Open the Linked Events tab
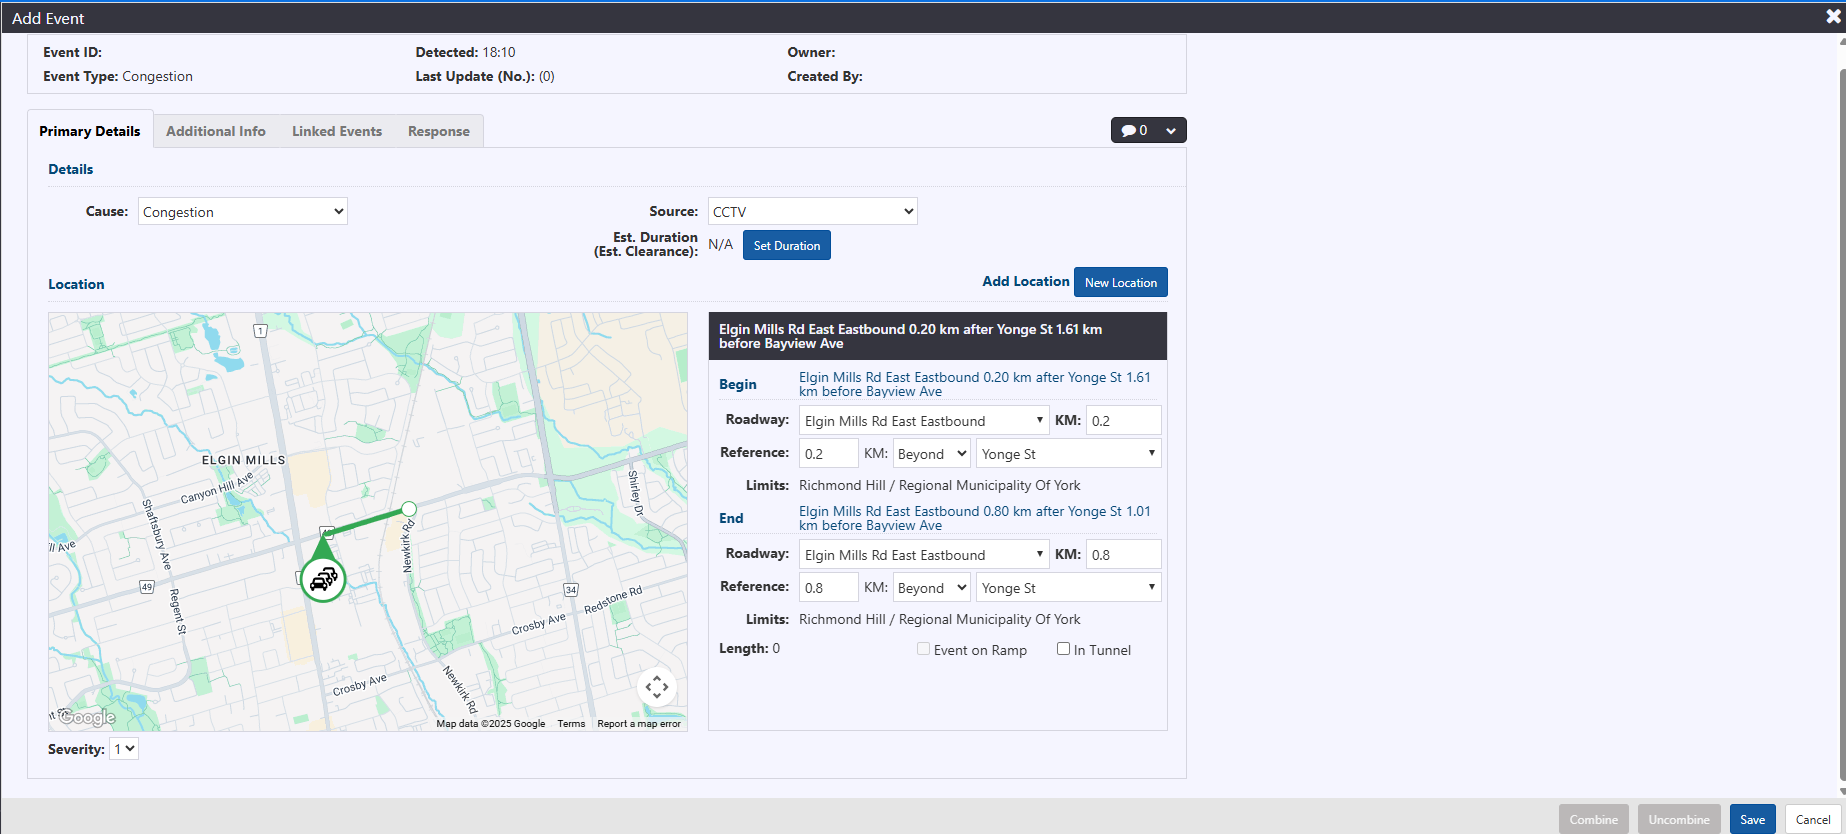 (337, 131)
